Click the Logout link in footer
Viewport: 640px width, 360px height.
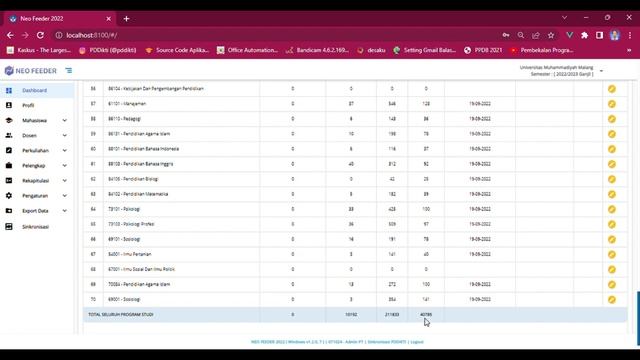(x=417, y=342)
